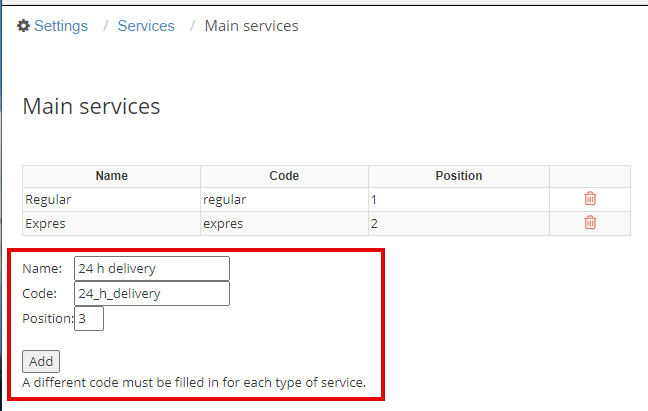
Task: Focus the Position input field
Action: click(89, 318)
